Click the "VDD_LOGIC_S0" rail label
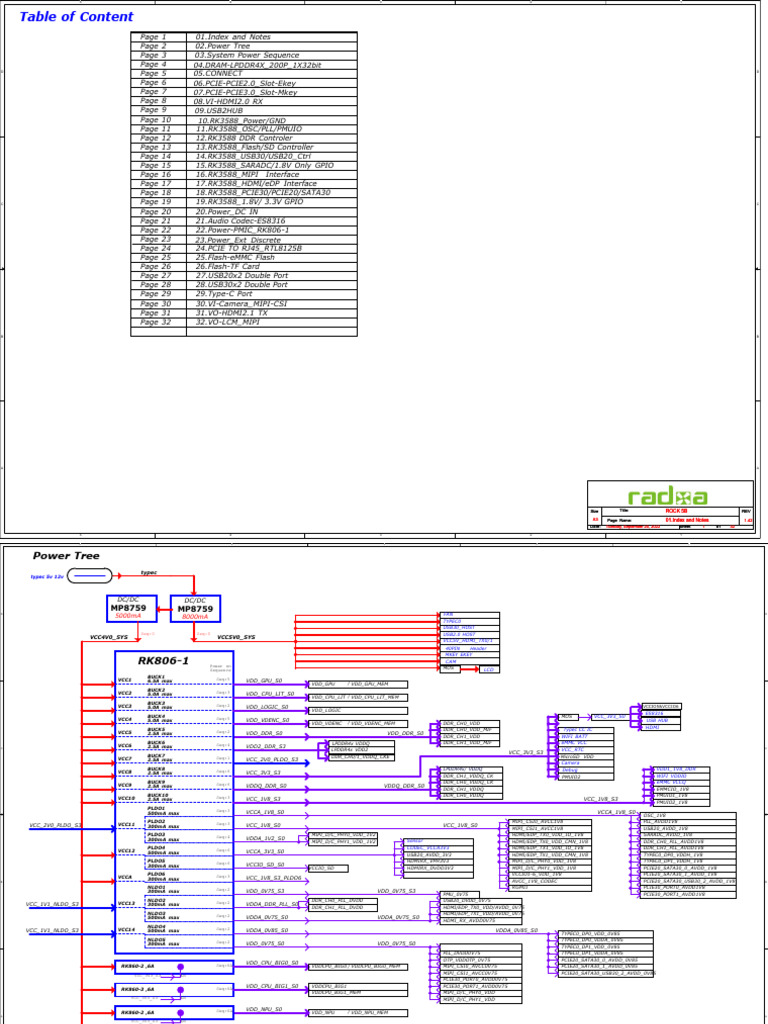 (266, 707)
